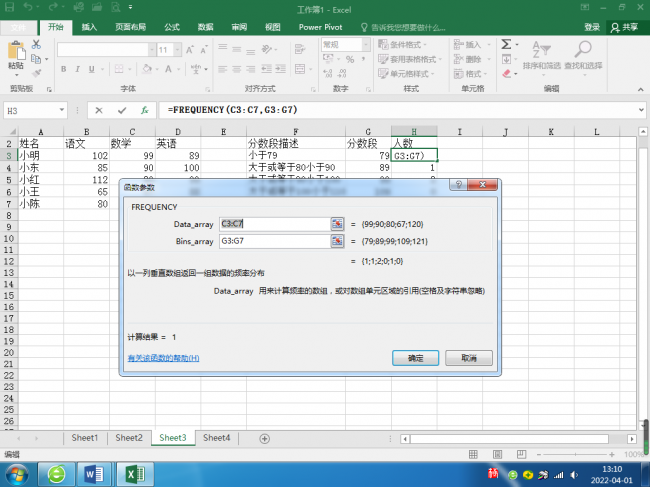The height and width of the screenshot is (487, 650).
Task: Expand the formula bar with chevron
Action: [x=641, y=110]
